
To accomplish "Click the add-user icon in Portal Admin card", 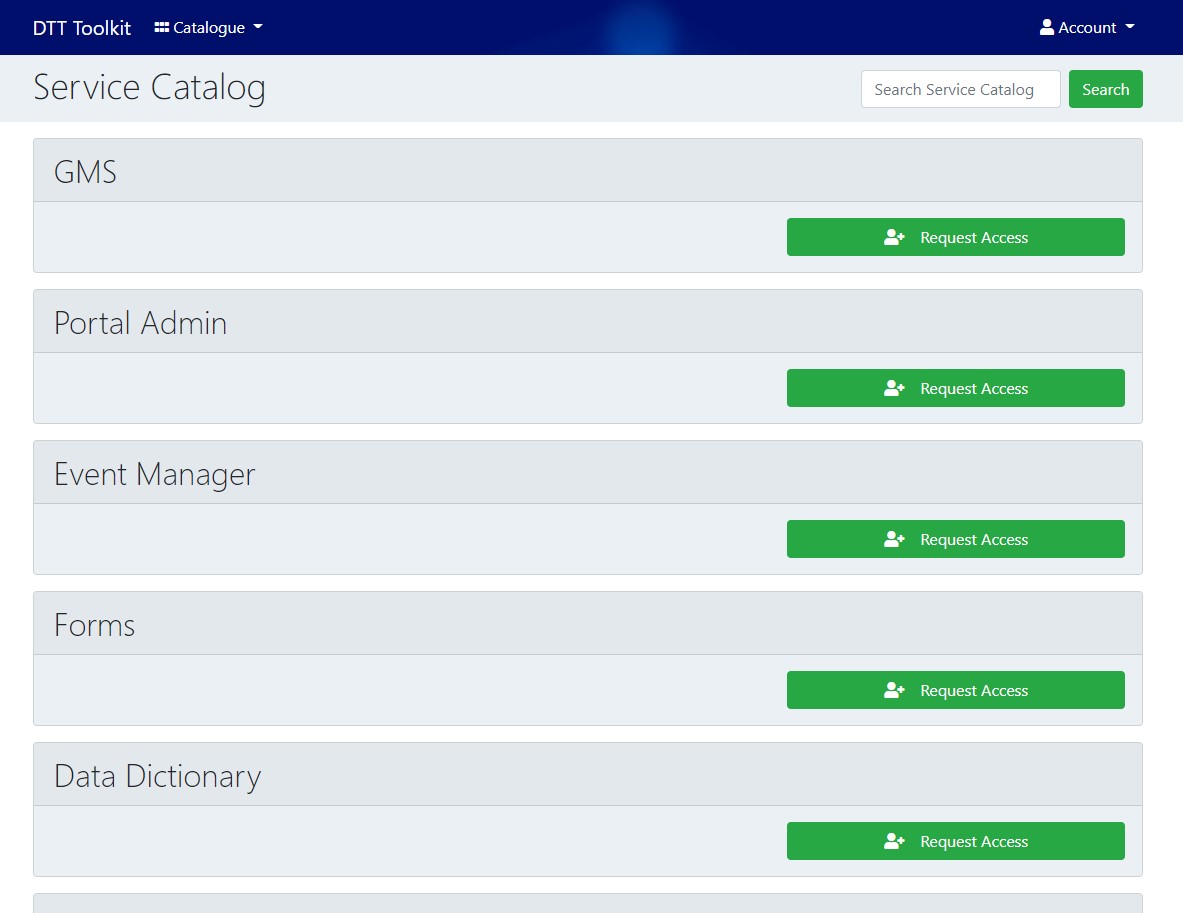I will click(x=894, y=389).
